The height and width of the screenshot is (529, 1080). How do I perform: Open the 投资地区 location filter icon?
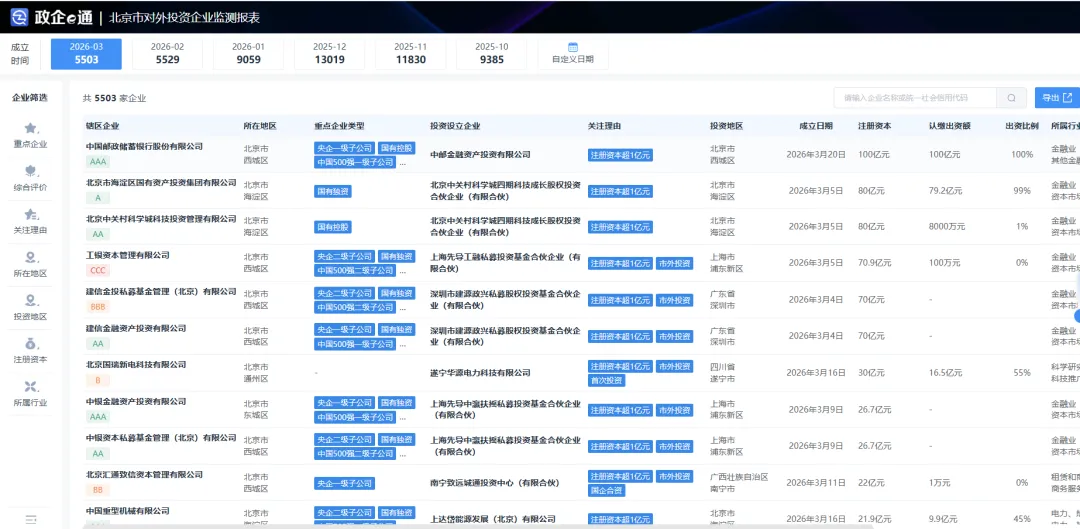click(31, 300)
